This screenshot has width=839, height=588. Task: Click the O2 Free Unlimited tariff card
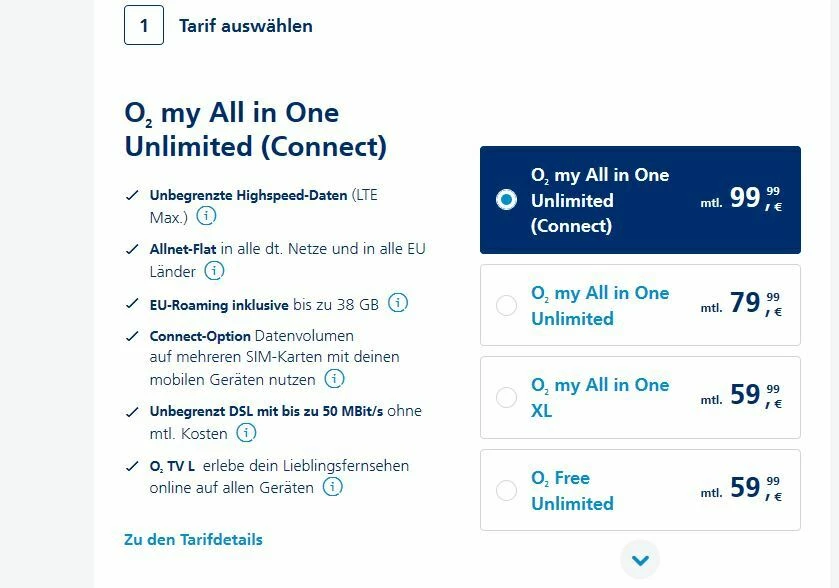tap(640, 490)
